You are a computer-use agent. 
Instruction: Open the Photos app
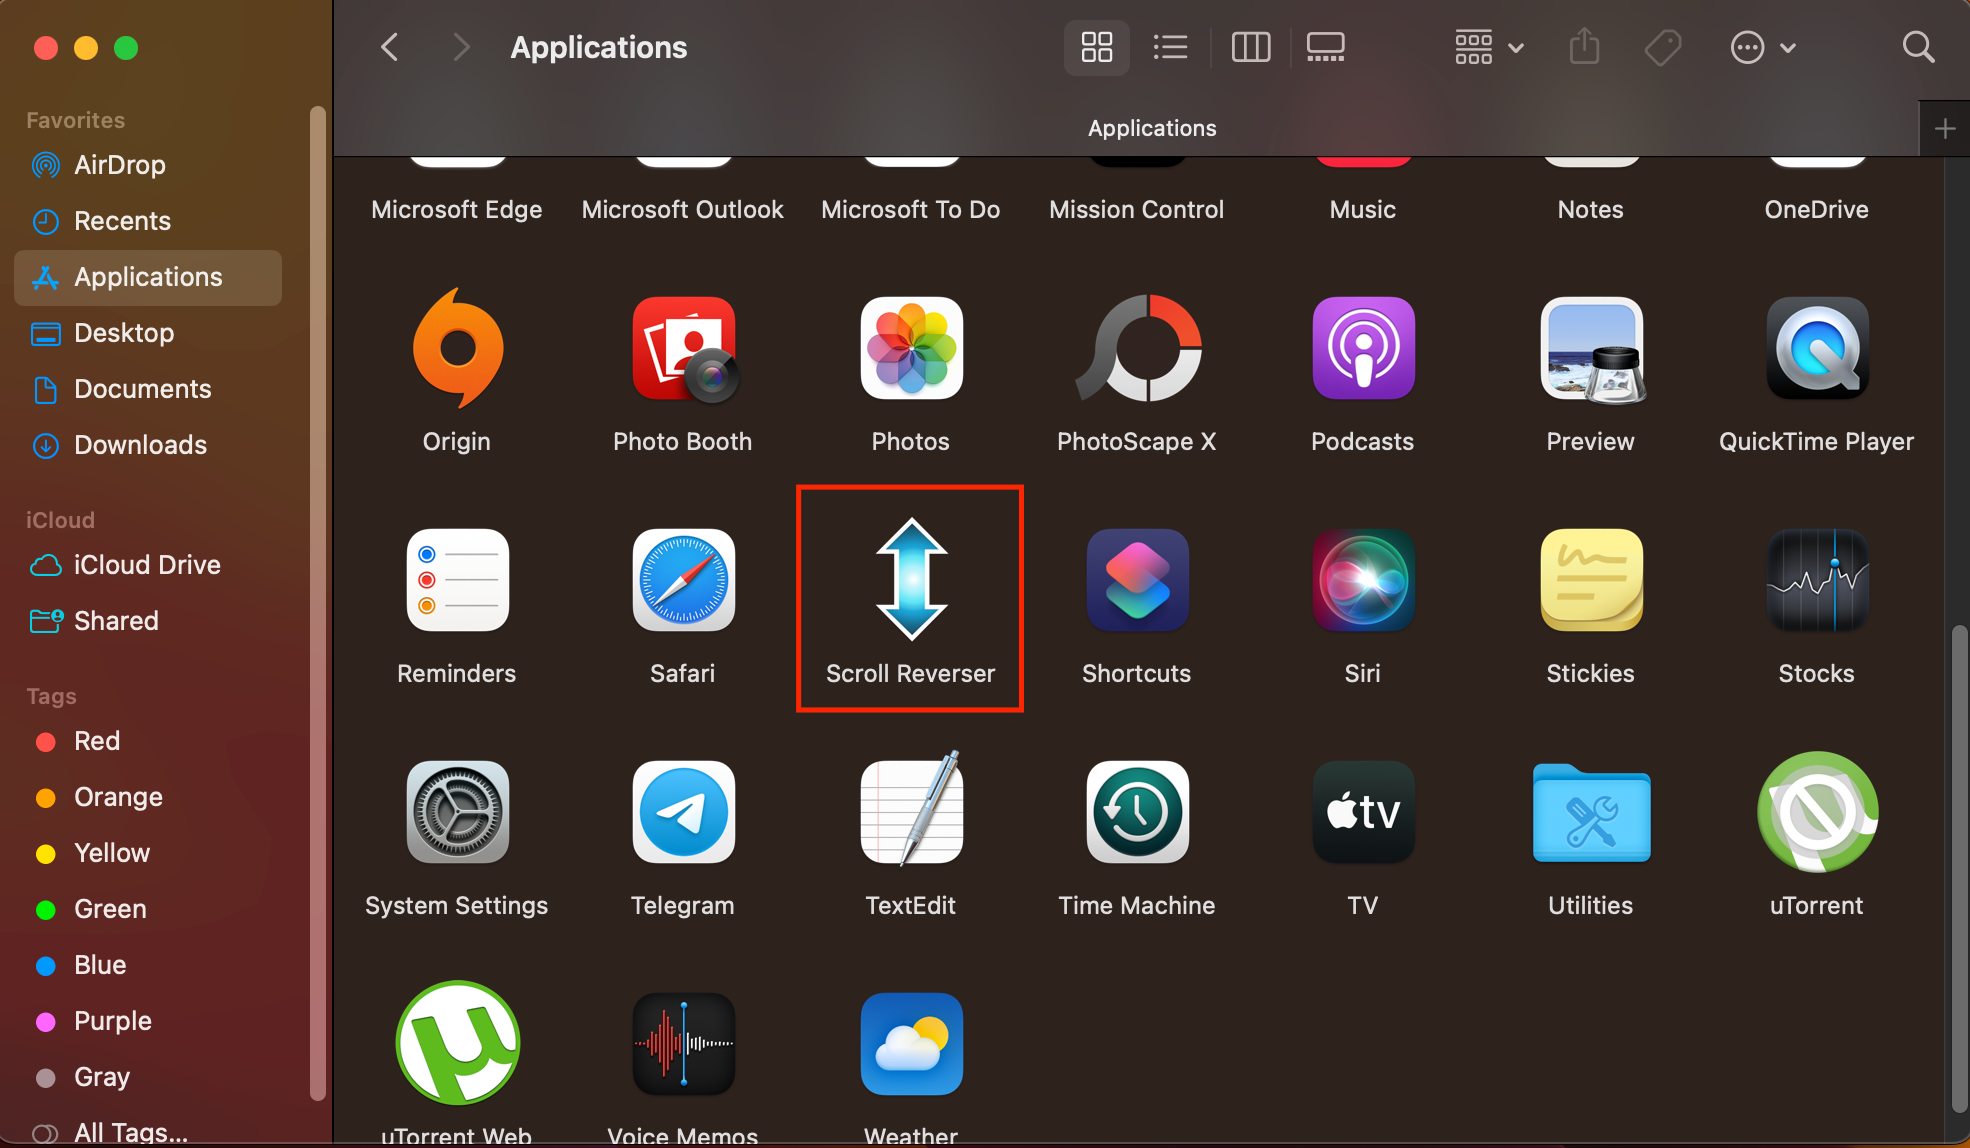911,348
